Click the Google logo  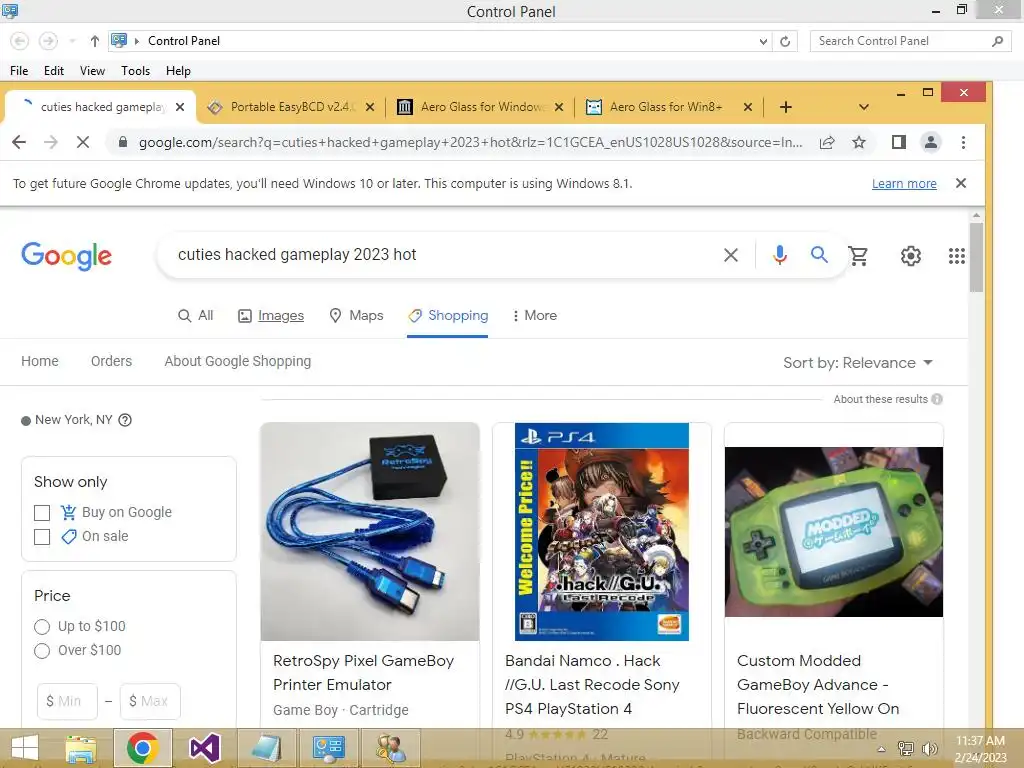[66, 255]
